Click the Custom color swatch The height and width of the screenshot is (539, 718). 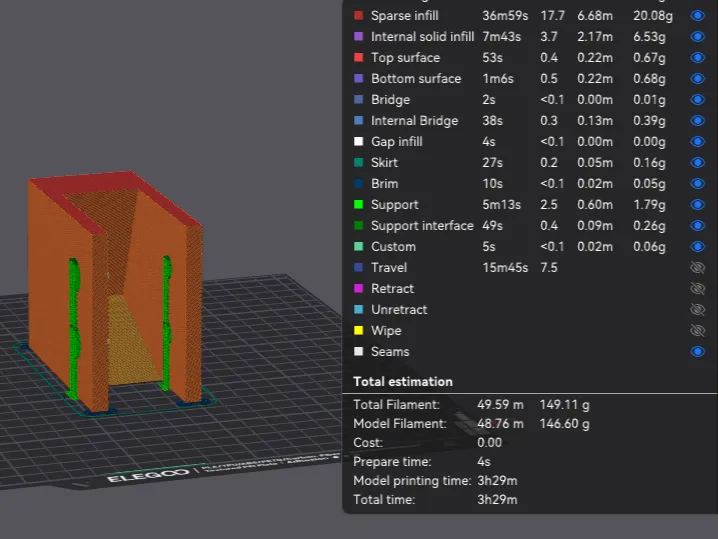[x=359, y=246]
